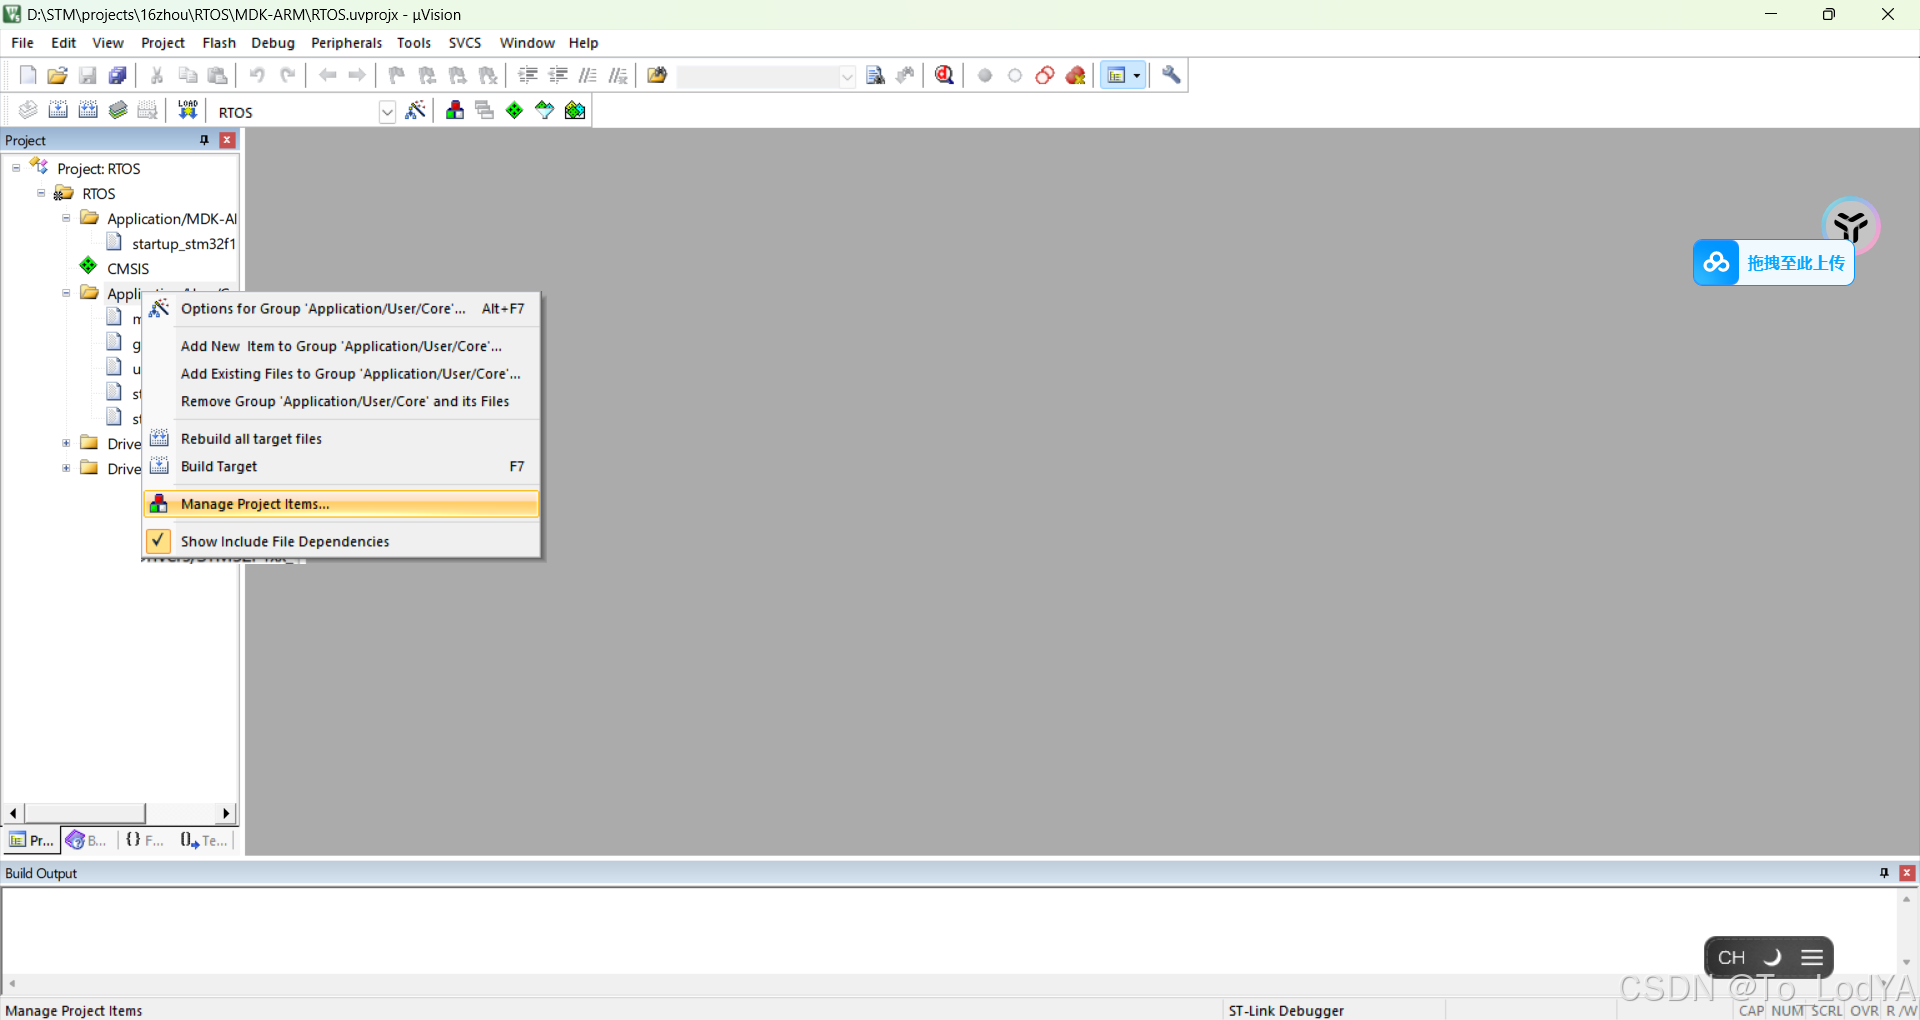Click the CH input method indicator

point(1732,957)
